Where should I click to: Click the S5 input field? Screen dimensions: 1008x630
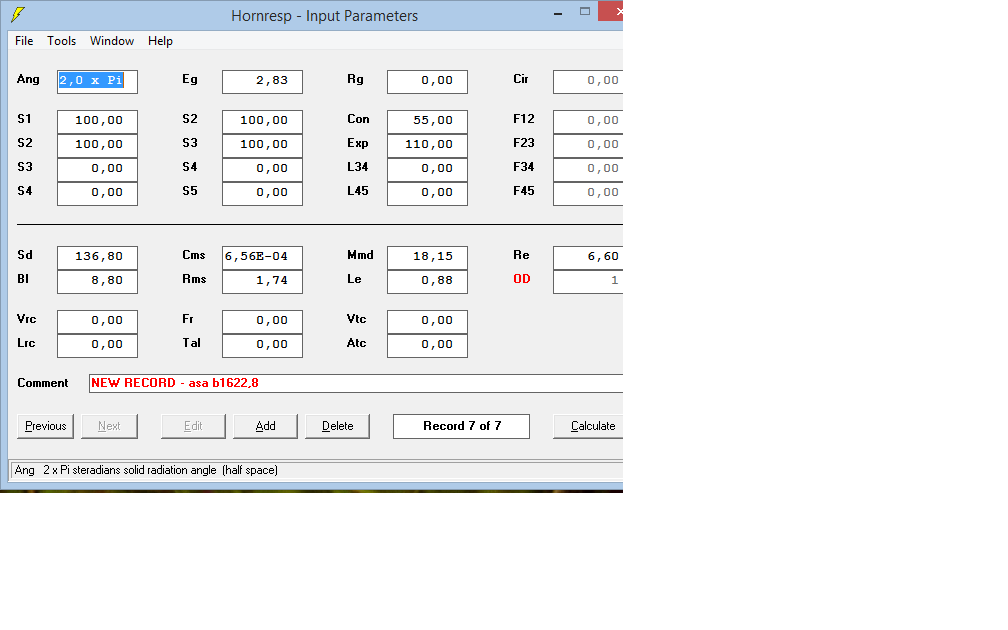click(x=262, y=194)
